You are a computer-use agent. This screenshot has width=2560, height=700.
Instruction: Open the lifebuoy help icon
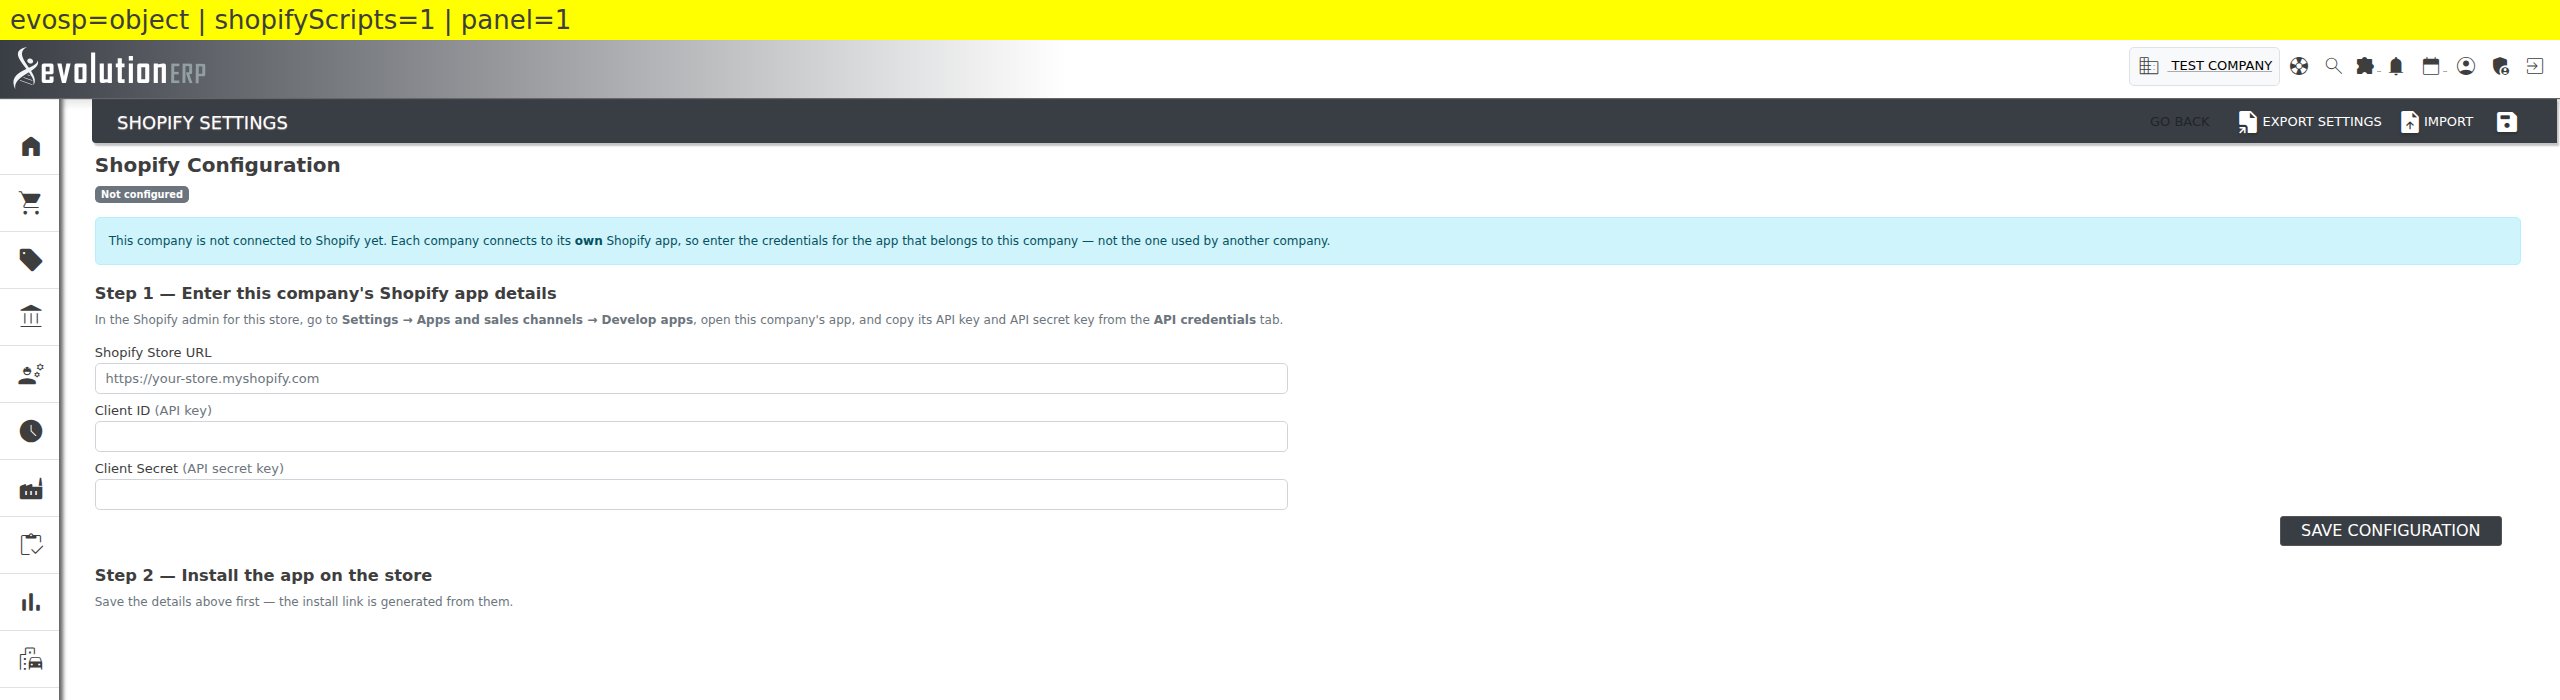(2299, 66)
